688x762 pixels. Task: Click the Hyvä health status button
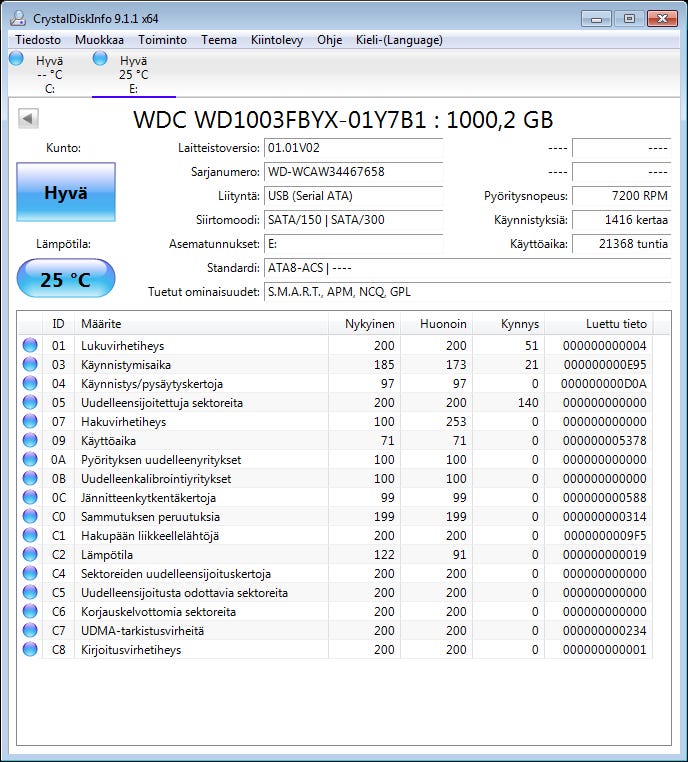click(x=66, y=192)
